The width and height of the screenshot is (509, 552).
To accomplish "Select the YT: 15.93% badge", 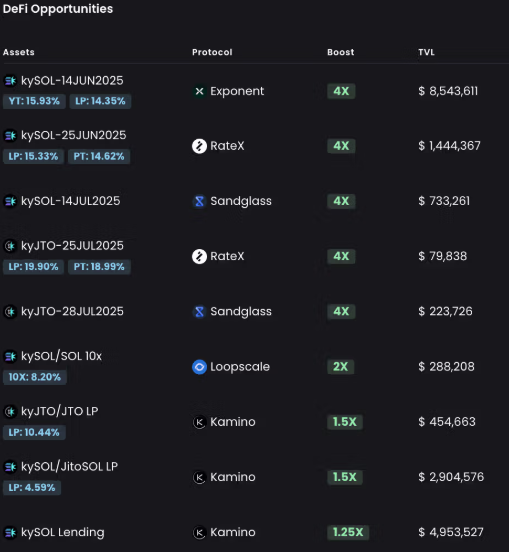I will (34, 101).
